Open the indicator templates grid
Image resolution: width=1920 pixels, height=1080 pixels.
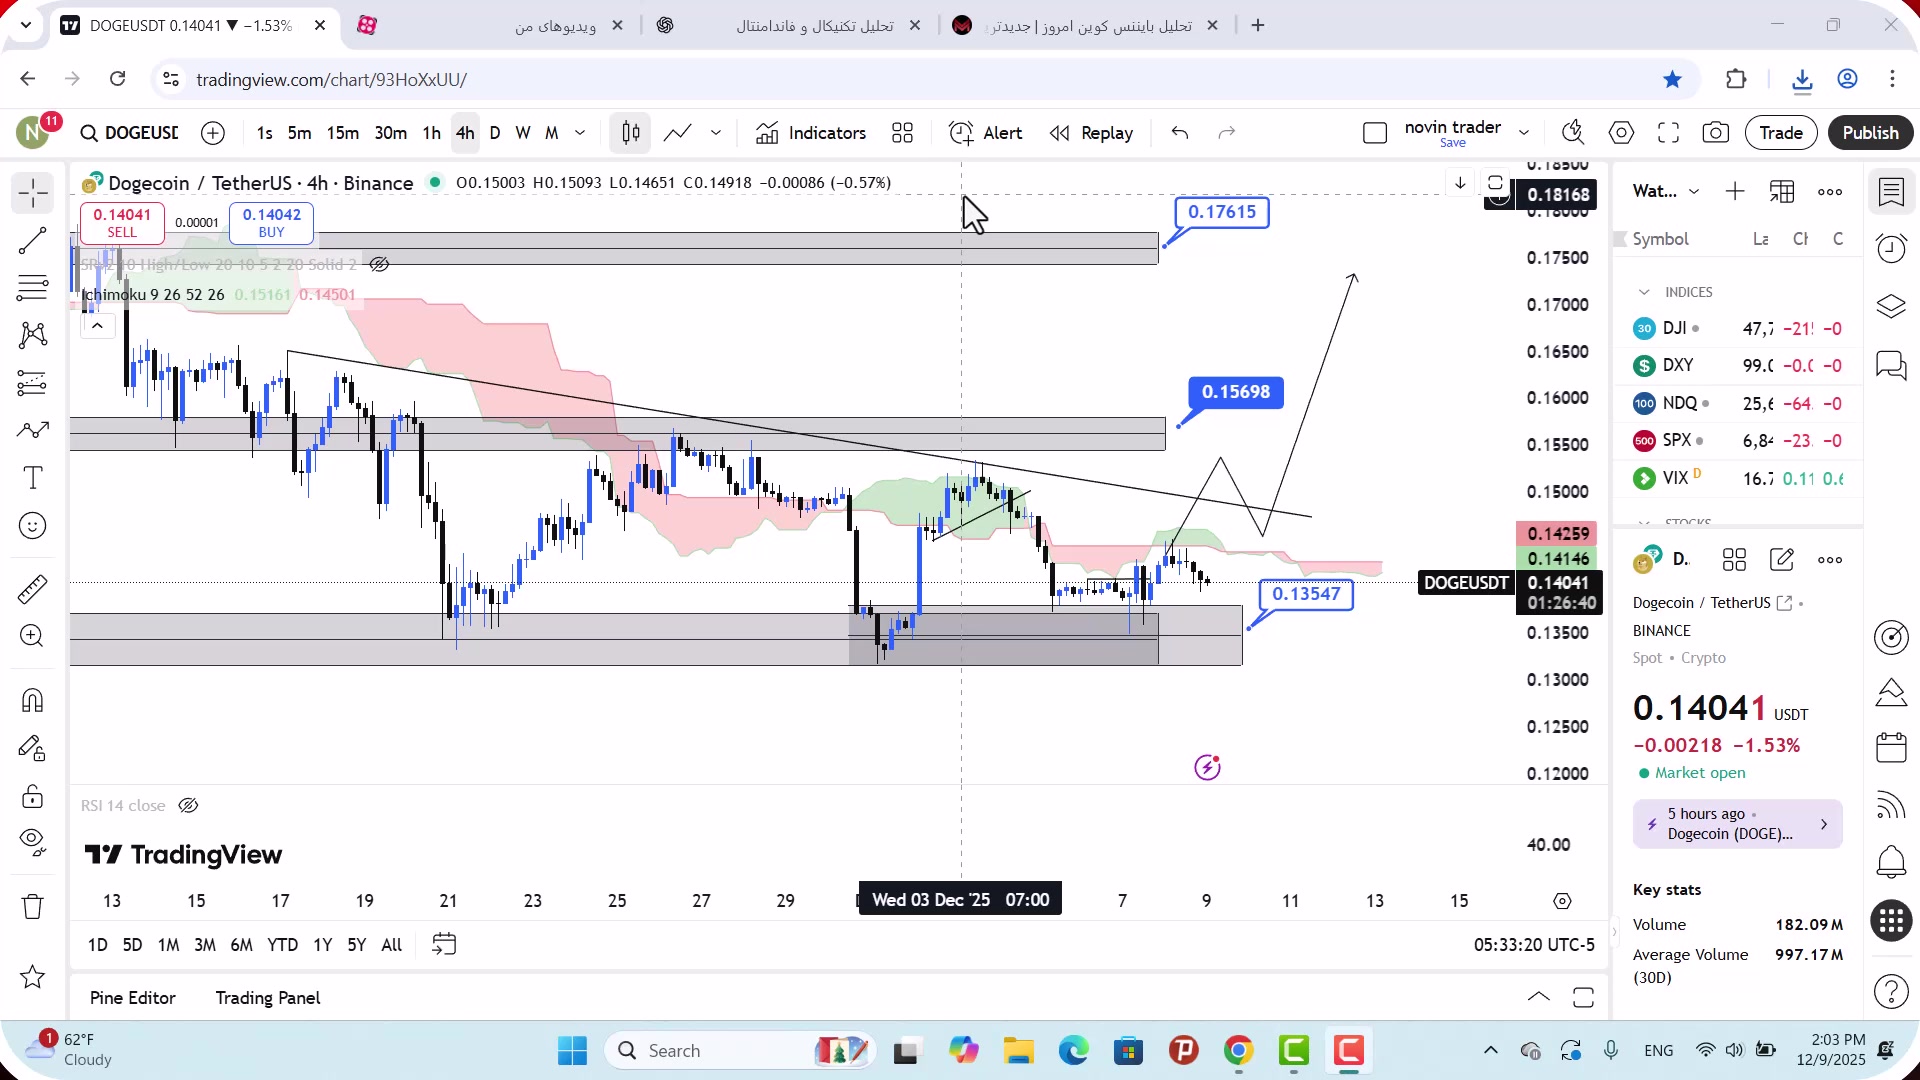(x=903, y=133)
